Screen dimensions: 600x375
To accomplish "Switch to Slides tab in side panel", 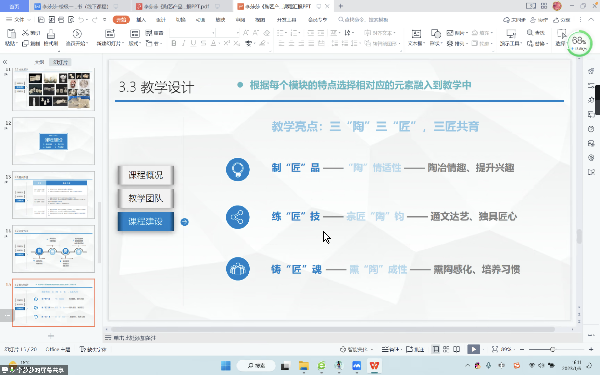I will click(60, 62).
